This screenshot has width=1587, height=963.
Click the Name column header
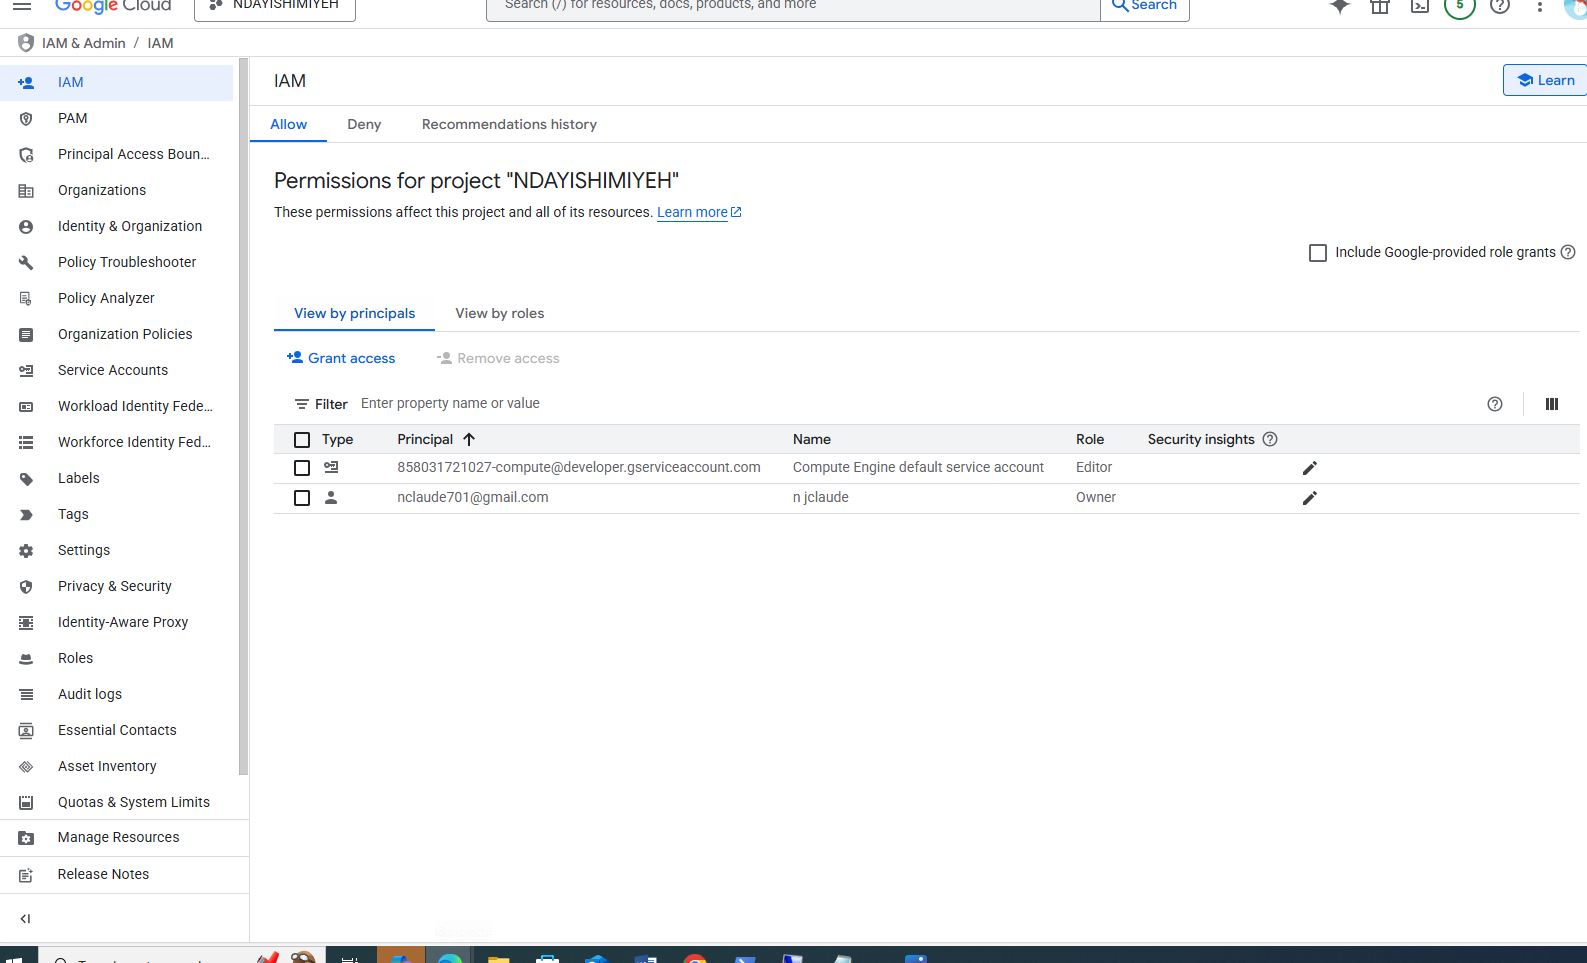point(812,439)
